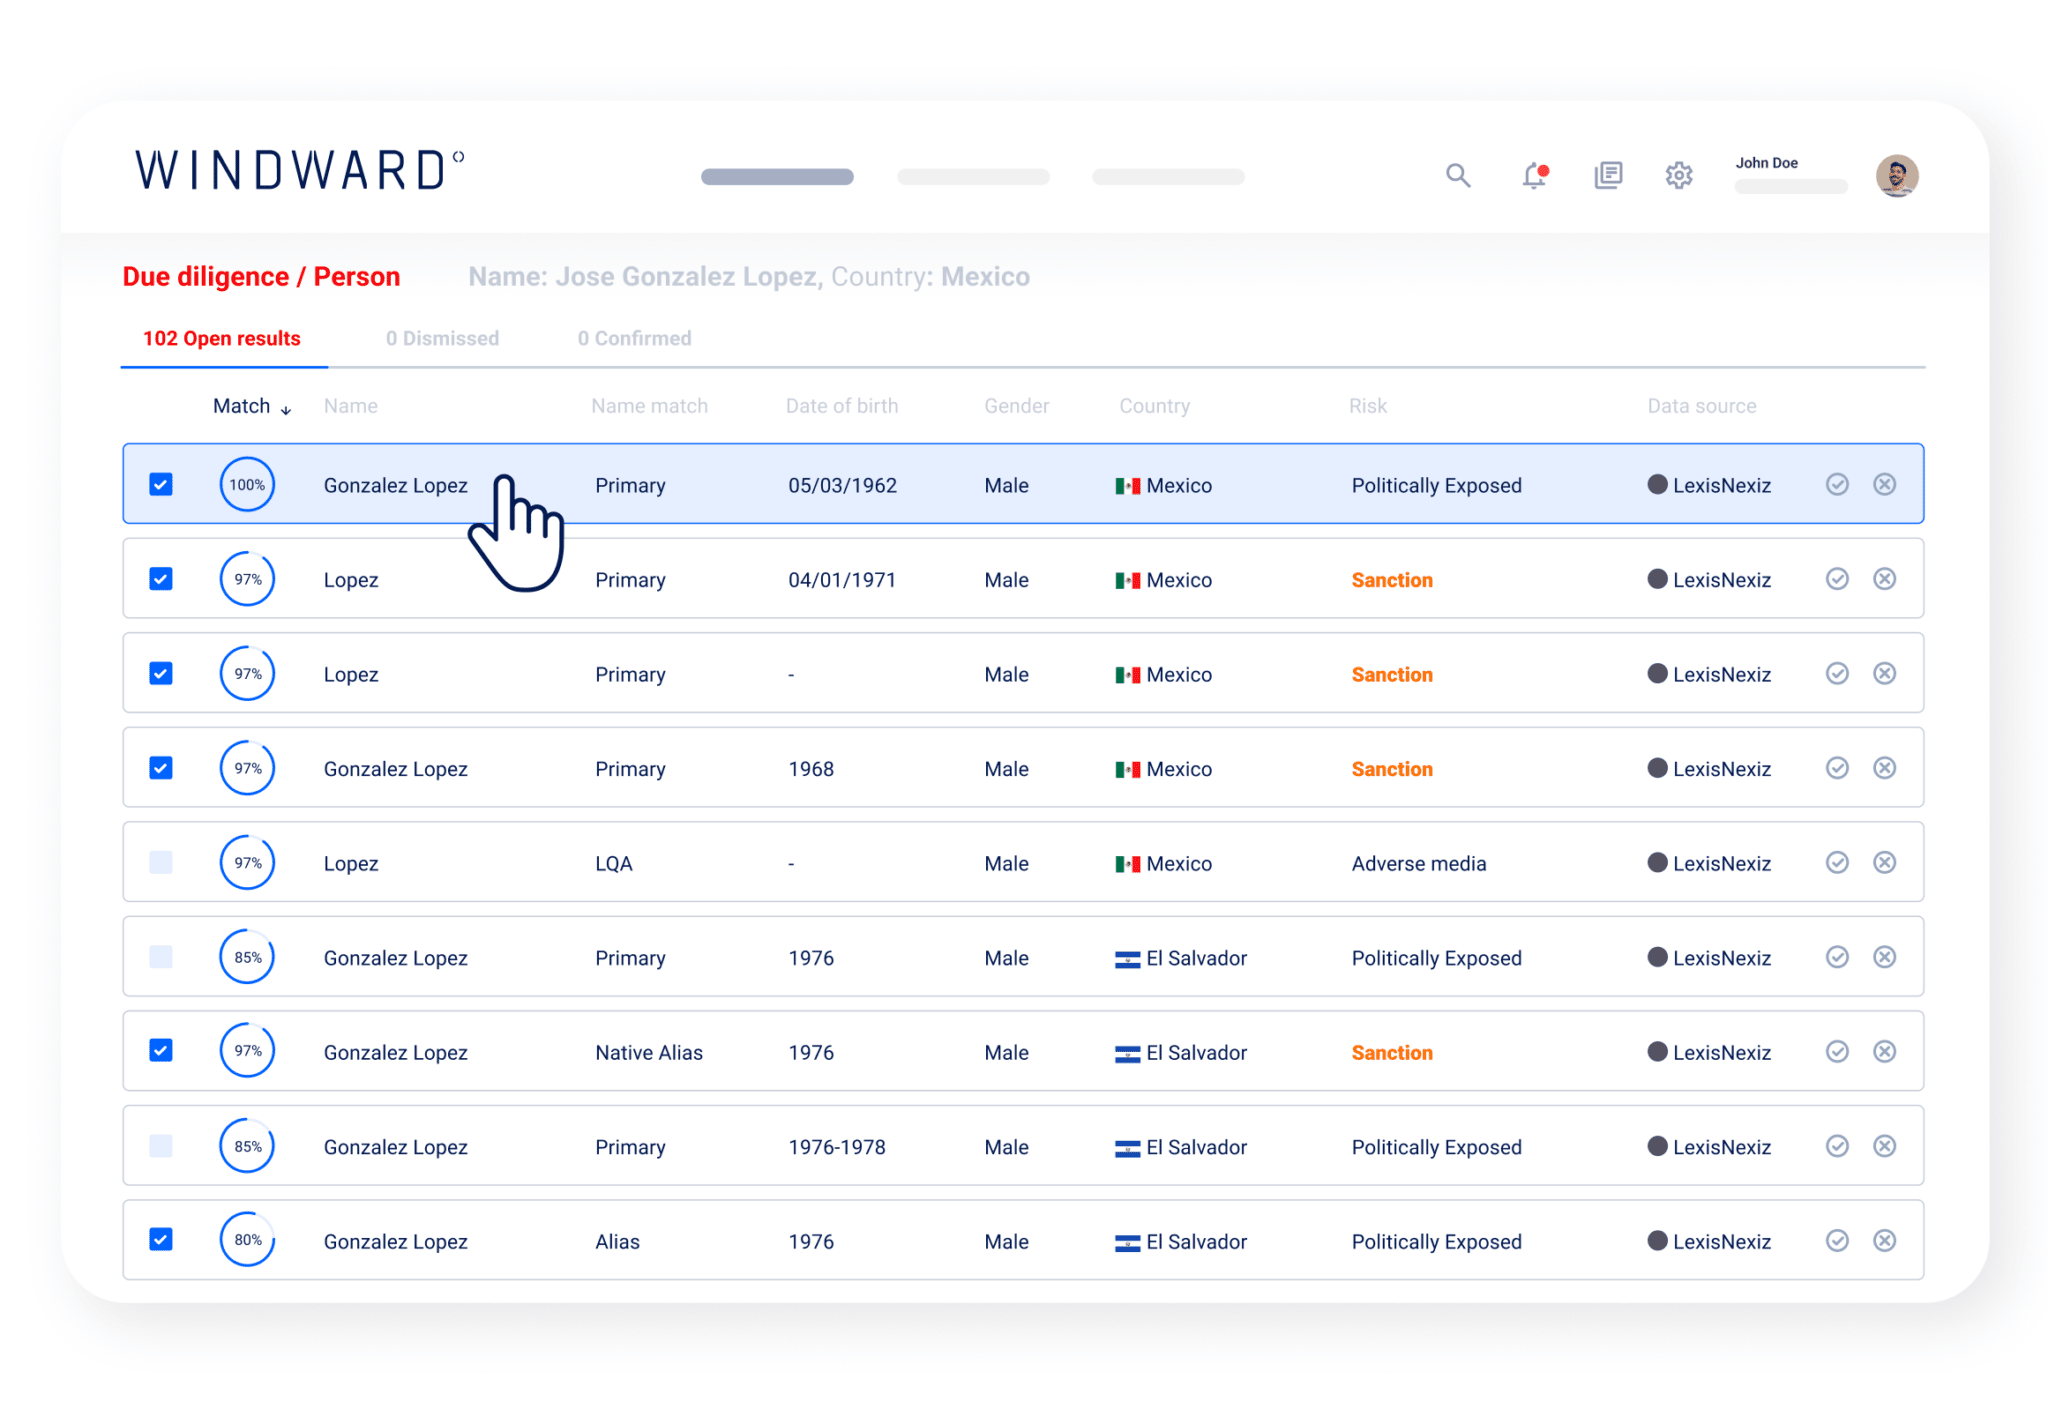Check the LQA Lopez row checkbox
Screen dimensions: 2048x1402
click(x=161, y=863)
